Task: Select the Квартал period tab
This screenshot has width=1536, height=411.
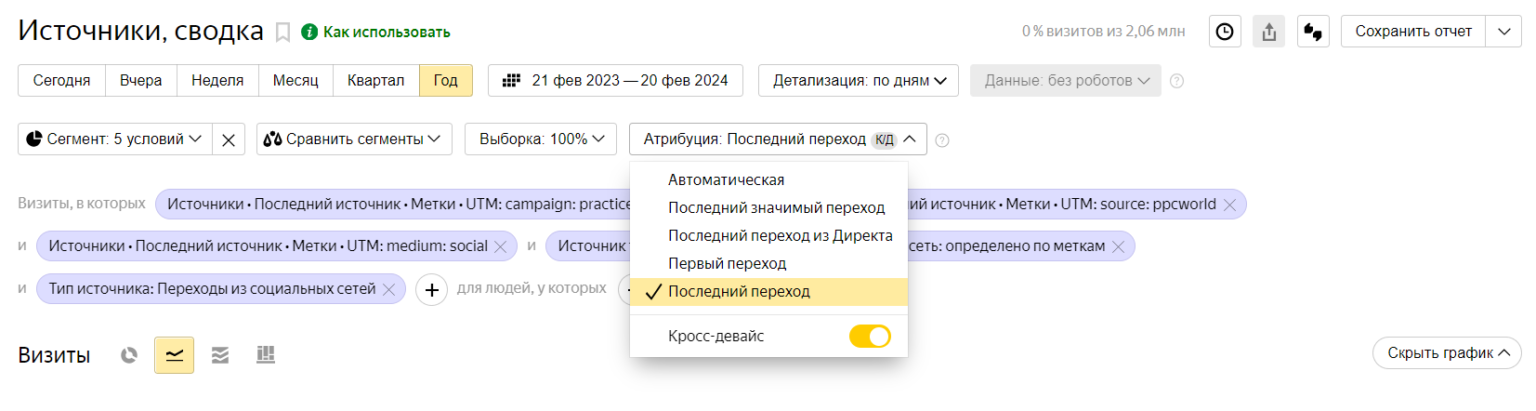Action: tap(376, 81)
